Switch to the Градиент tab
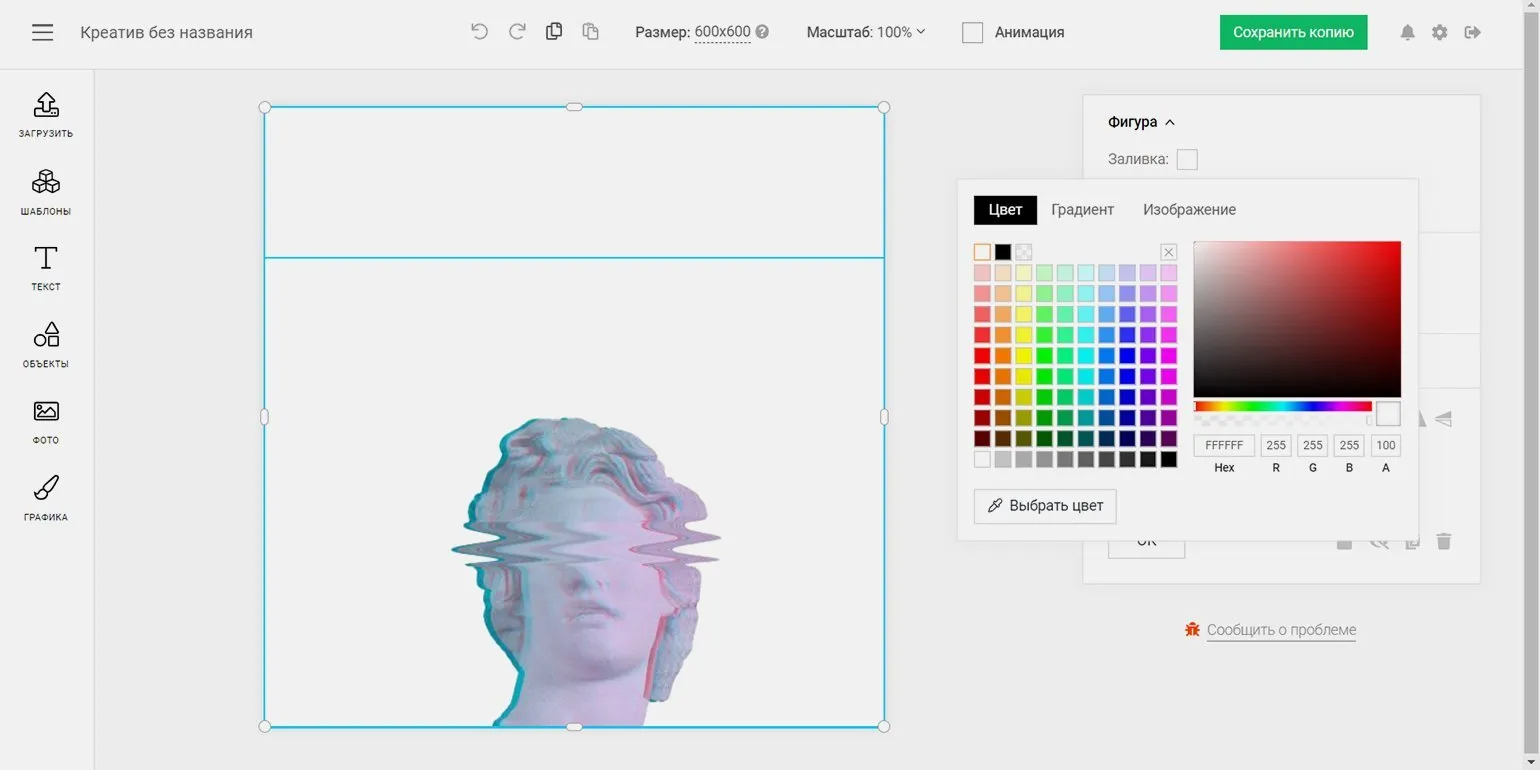 (x=1082, y=210)
